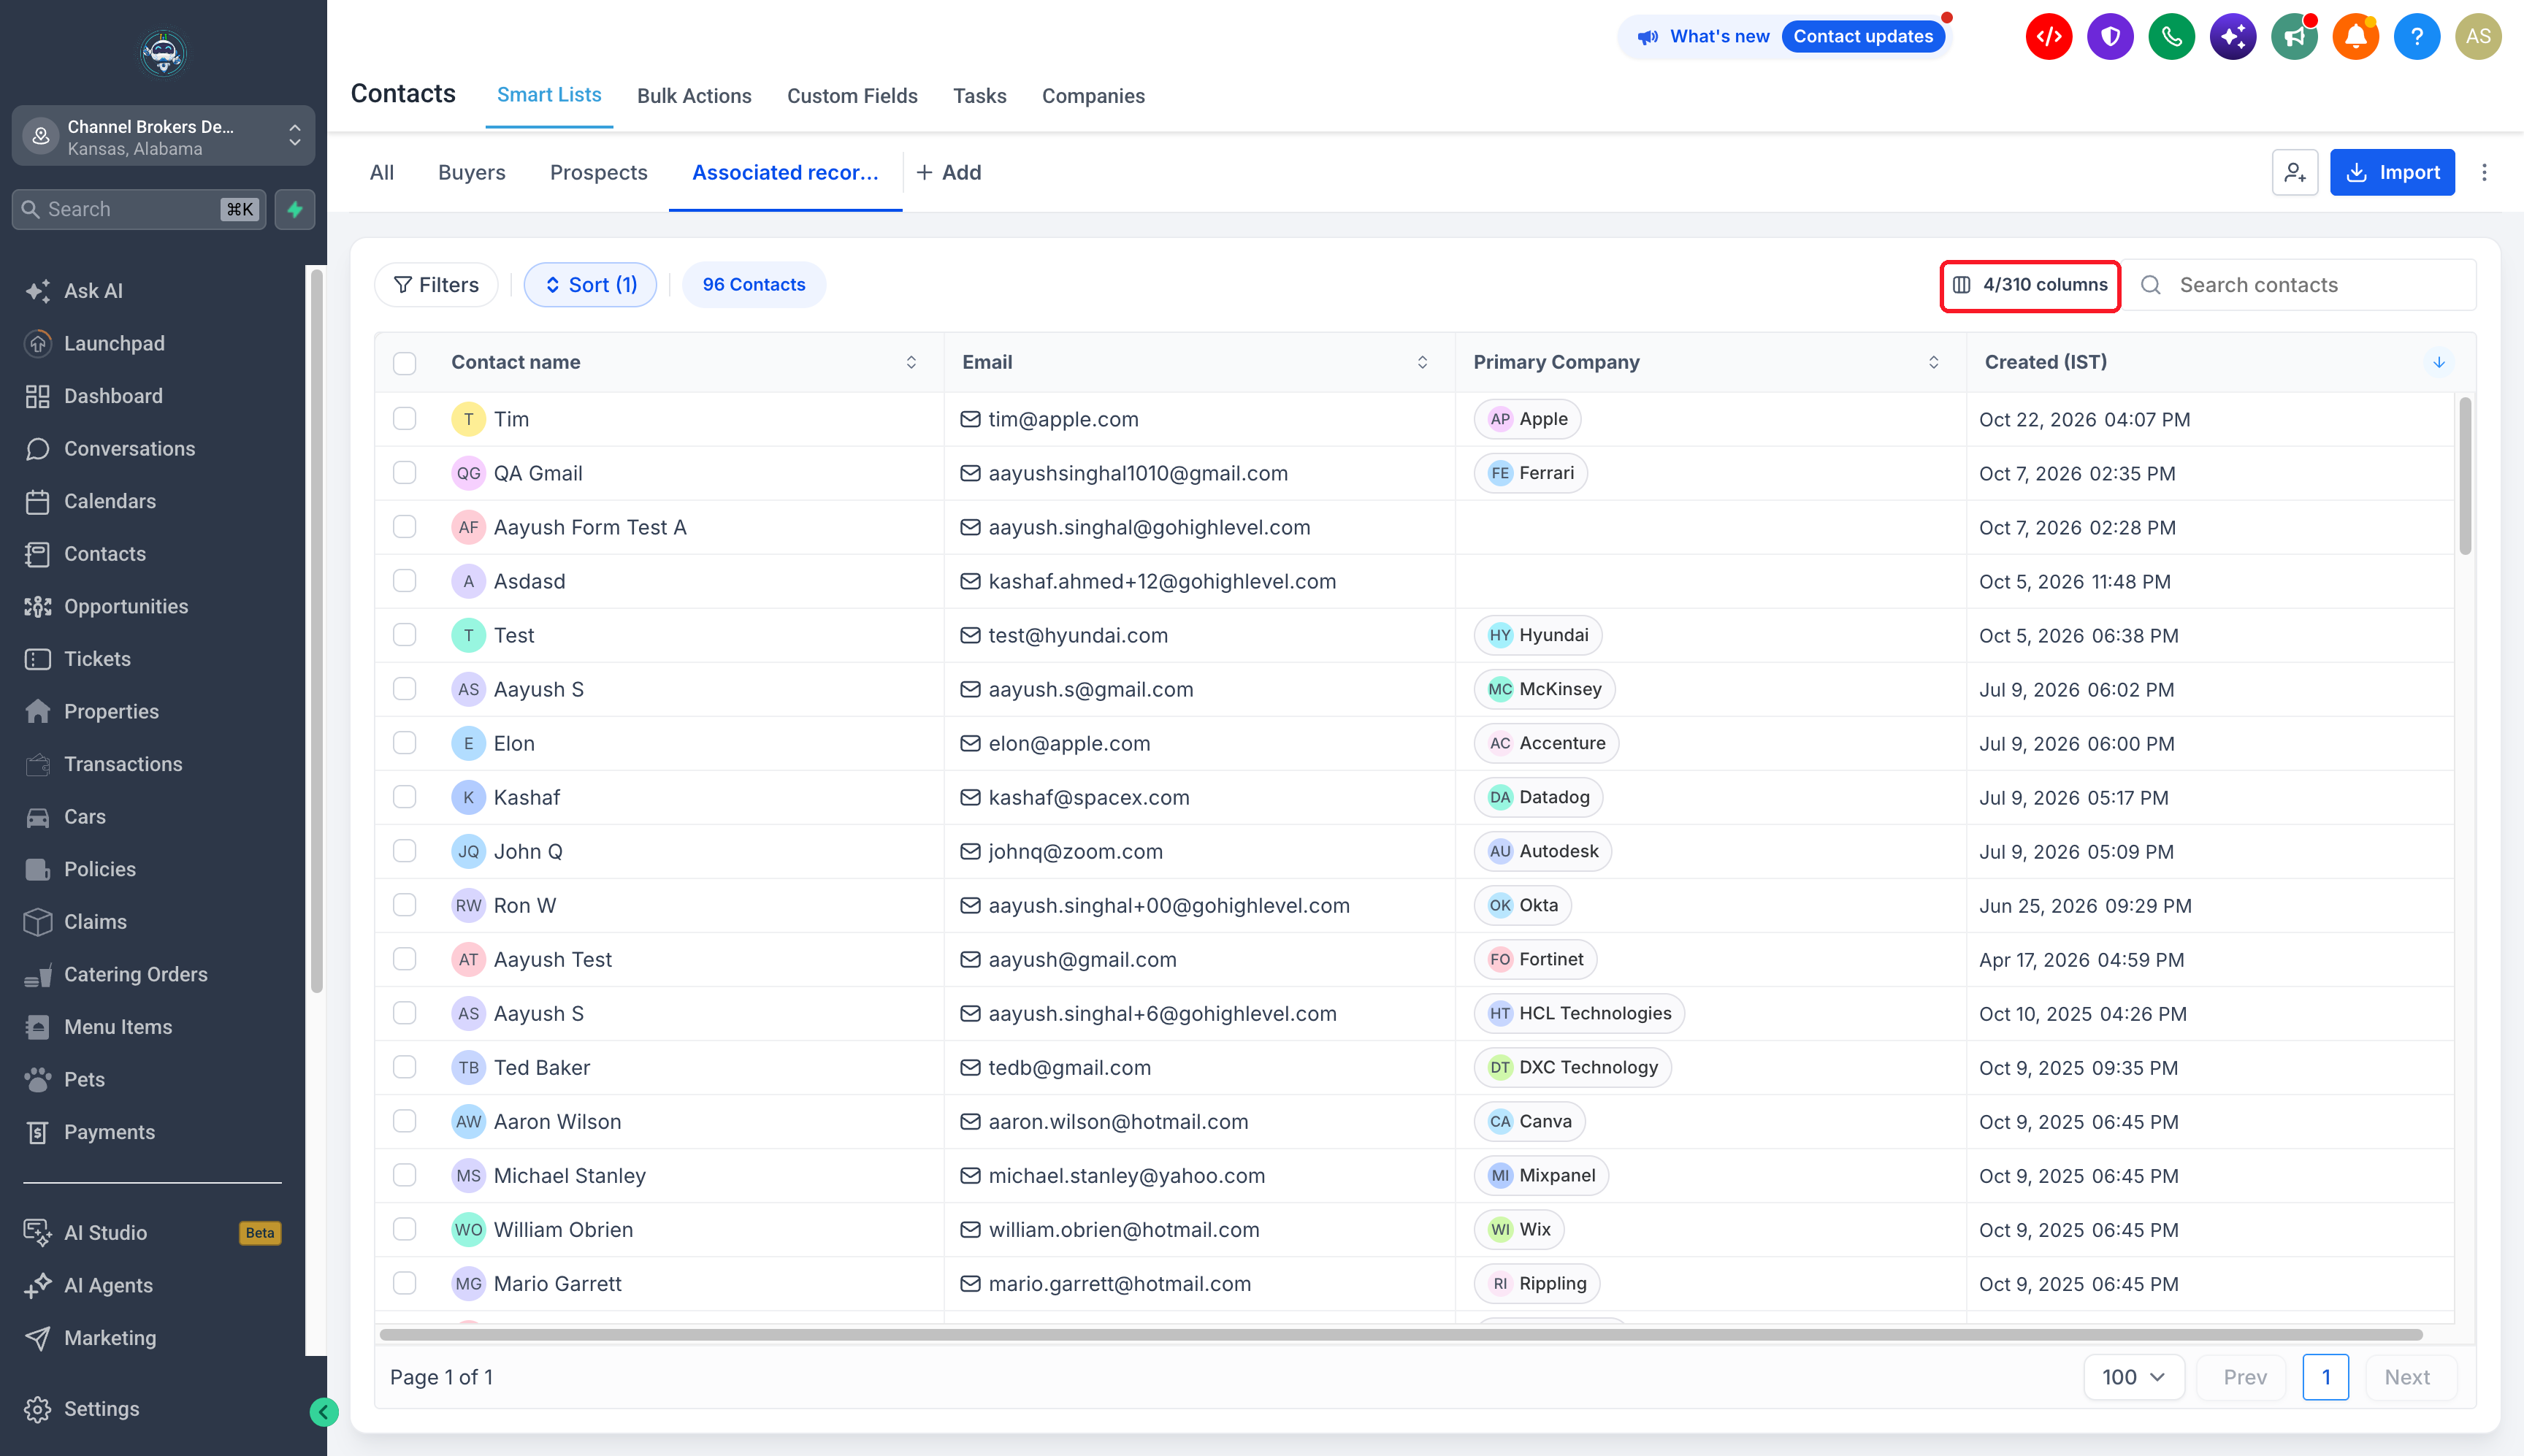Viewport: 2524px width, 1456px height.
Task: Select the QA Gmail row checkbox
Action: (x=404, y=472)
